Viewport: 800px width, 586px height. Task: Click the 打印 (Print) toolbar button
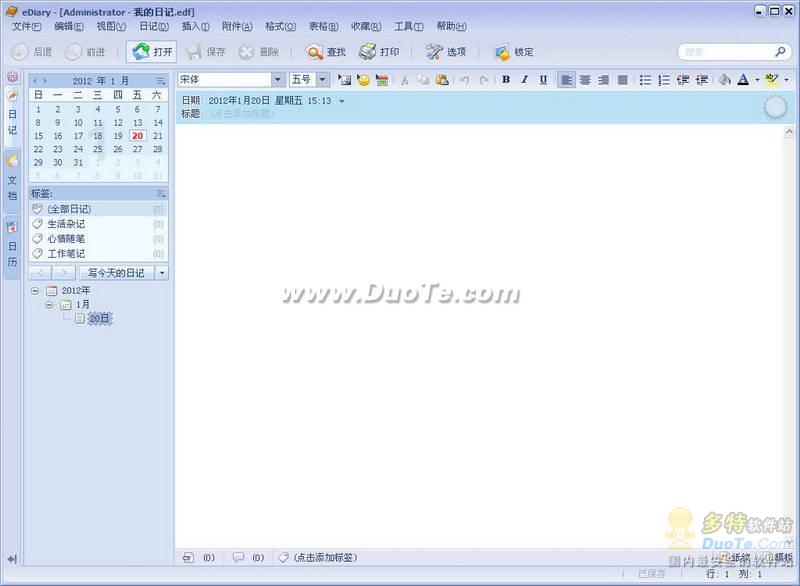coord(379,52)
